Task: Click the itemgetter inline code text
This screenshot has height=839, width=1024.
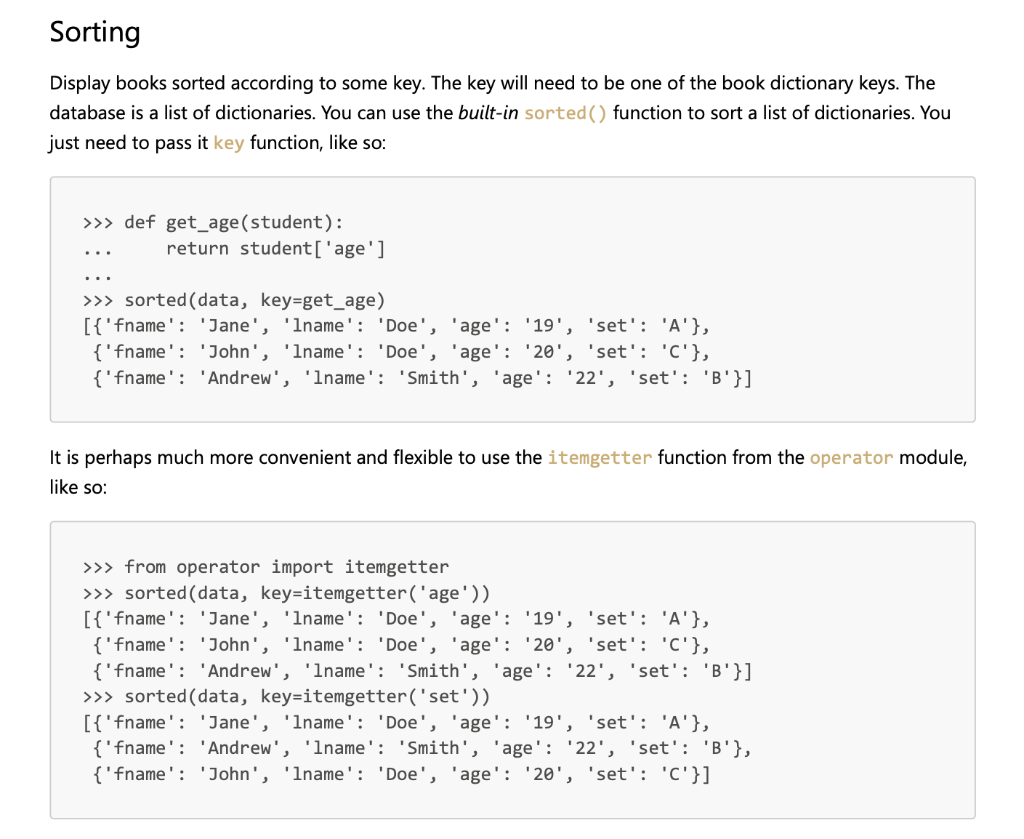Action: pyautogui.click(x=600, y=458)
